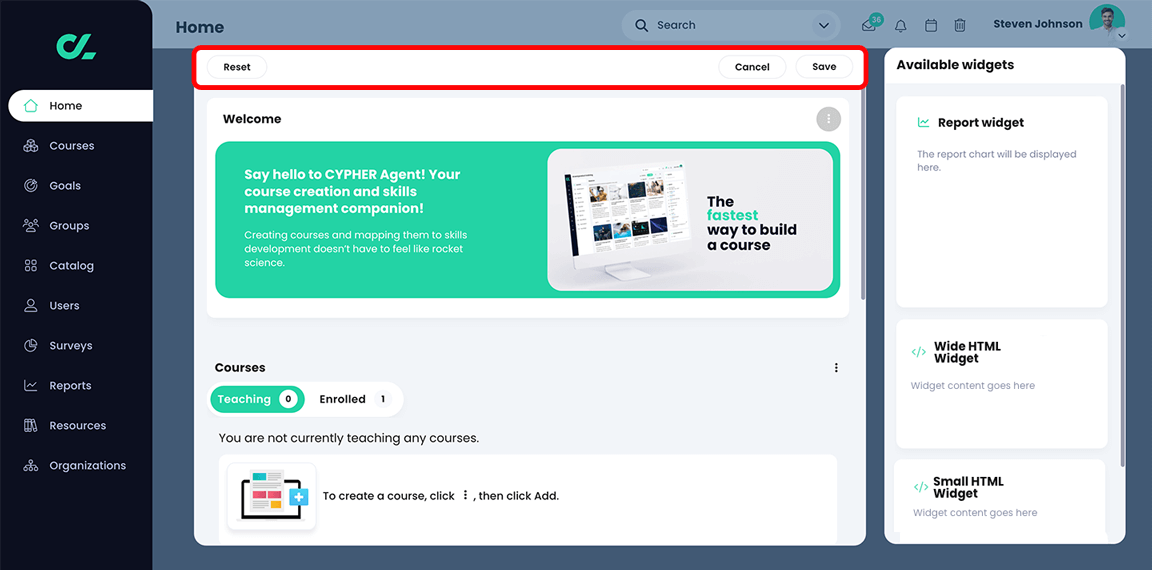Screen dimensions: 1152x570
Task: Click the CYPHER logo in the sidebar
Action: [x=76, y=47]
